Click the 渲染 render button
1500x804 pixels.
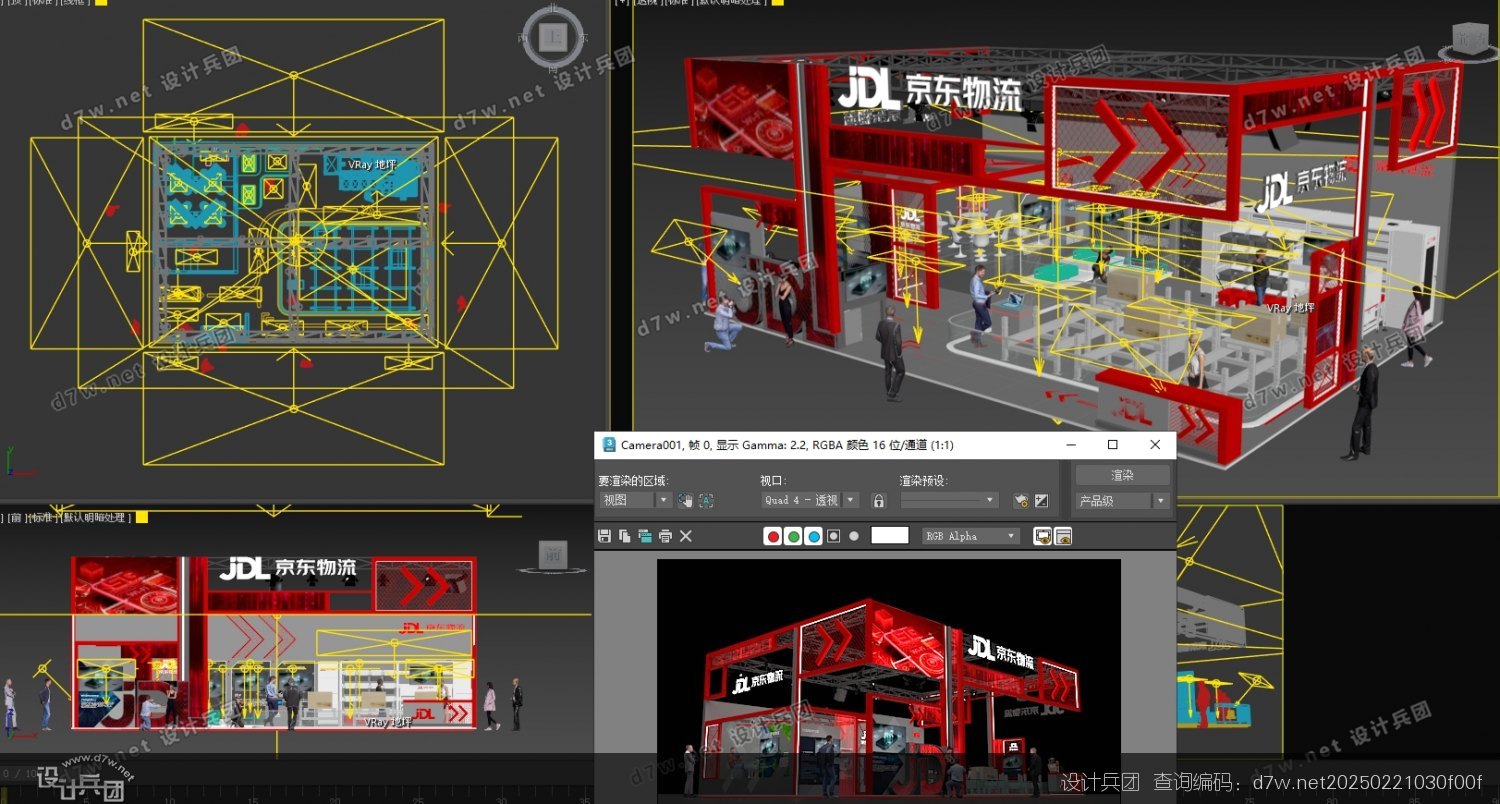1122,475
